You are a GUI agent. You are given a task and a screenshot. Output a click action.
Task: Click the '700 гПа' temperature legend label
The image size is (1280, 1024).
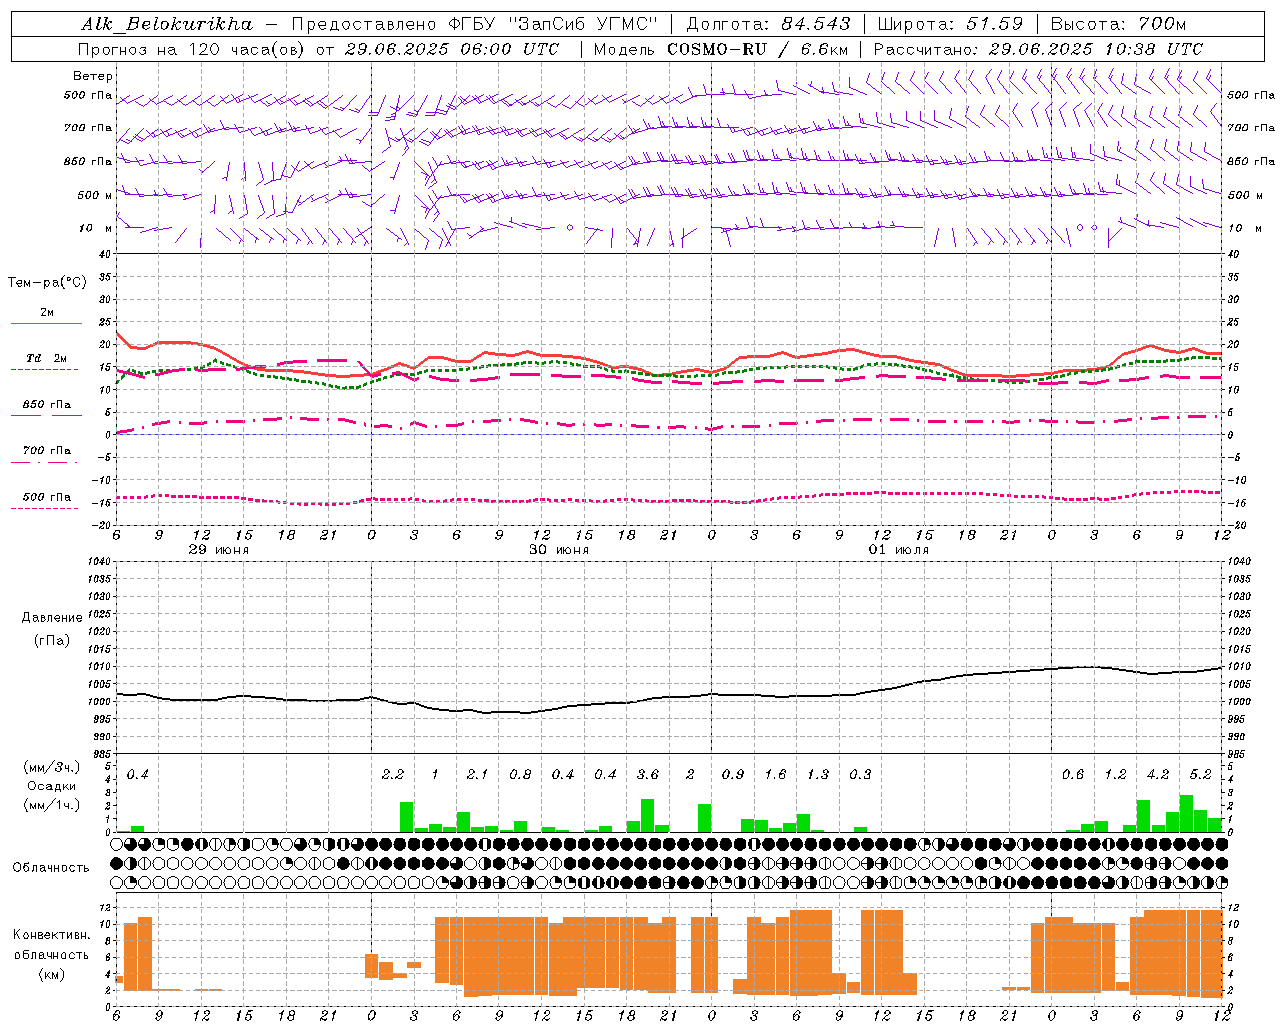point(47,451)
